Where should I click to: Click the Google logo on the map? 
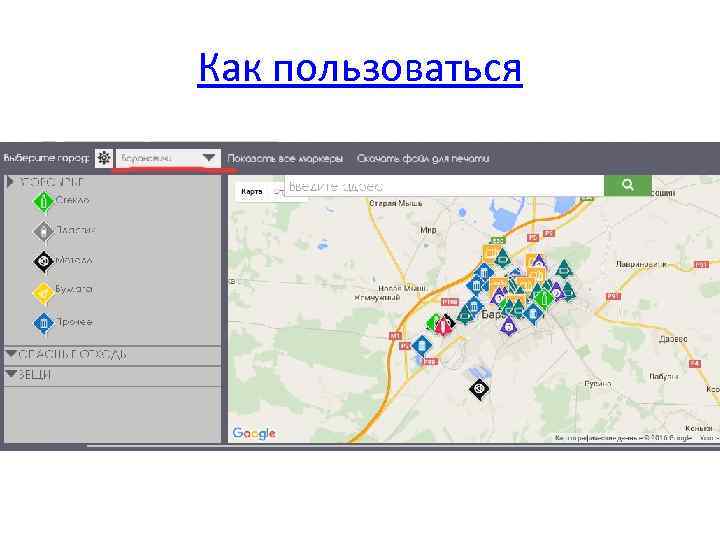254,433
